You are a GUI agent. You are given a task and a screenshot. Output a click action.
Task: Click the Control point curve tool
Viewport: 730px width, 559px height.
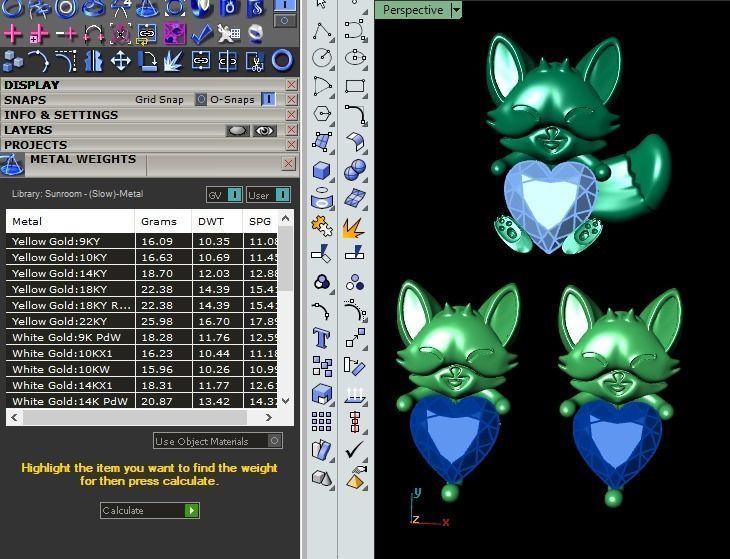coord(355,31)
